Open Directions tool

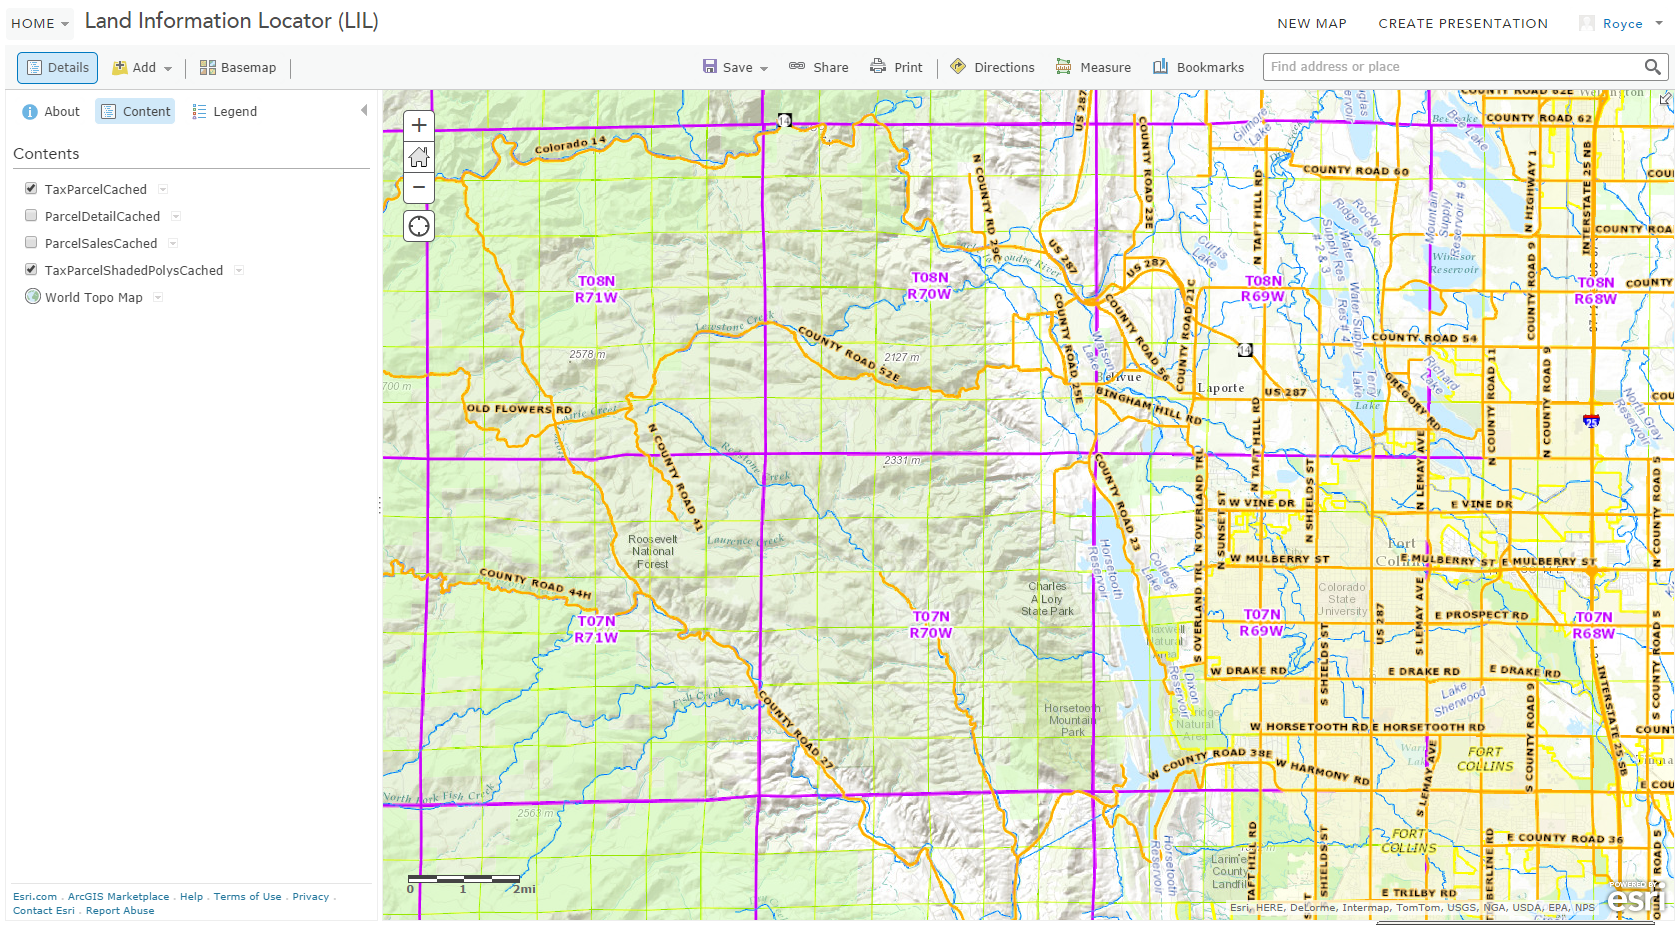[x=992, y=67]
